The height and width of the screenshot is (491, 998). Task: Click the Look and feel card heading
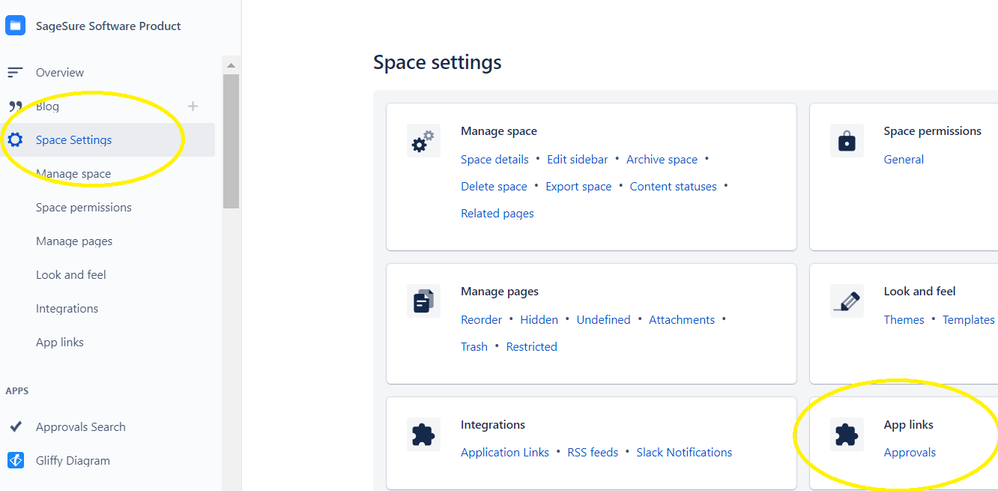pyautogui.click(x=920, y=292)
